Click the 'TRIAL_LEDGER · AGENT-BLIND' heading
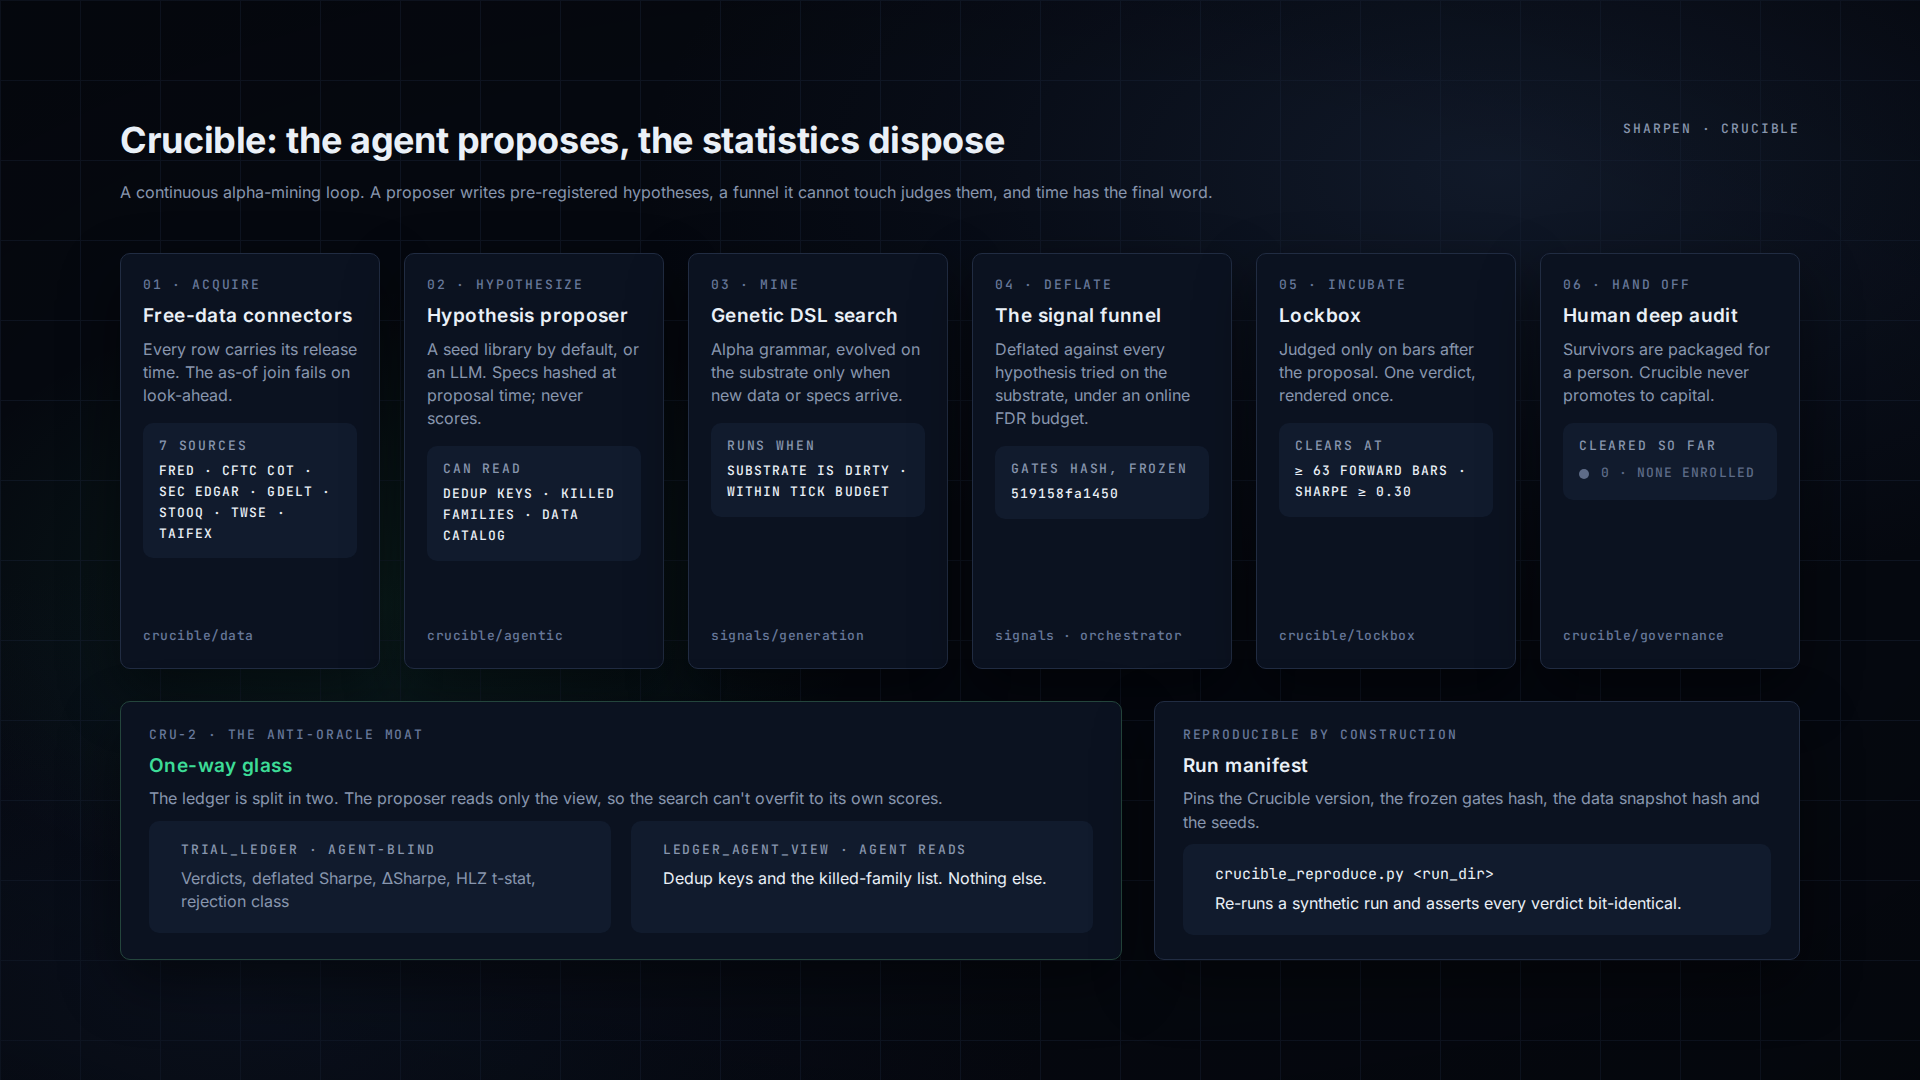This screenshot has height=1080, width=1920. (x=308, y=850)
